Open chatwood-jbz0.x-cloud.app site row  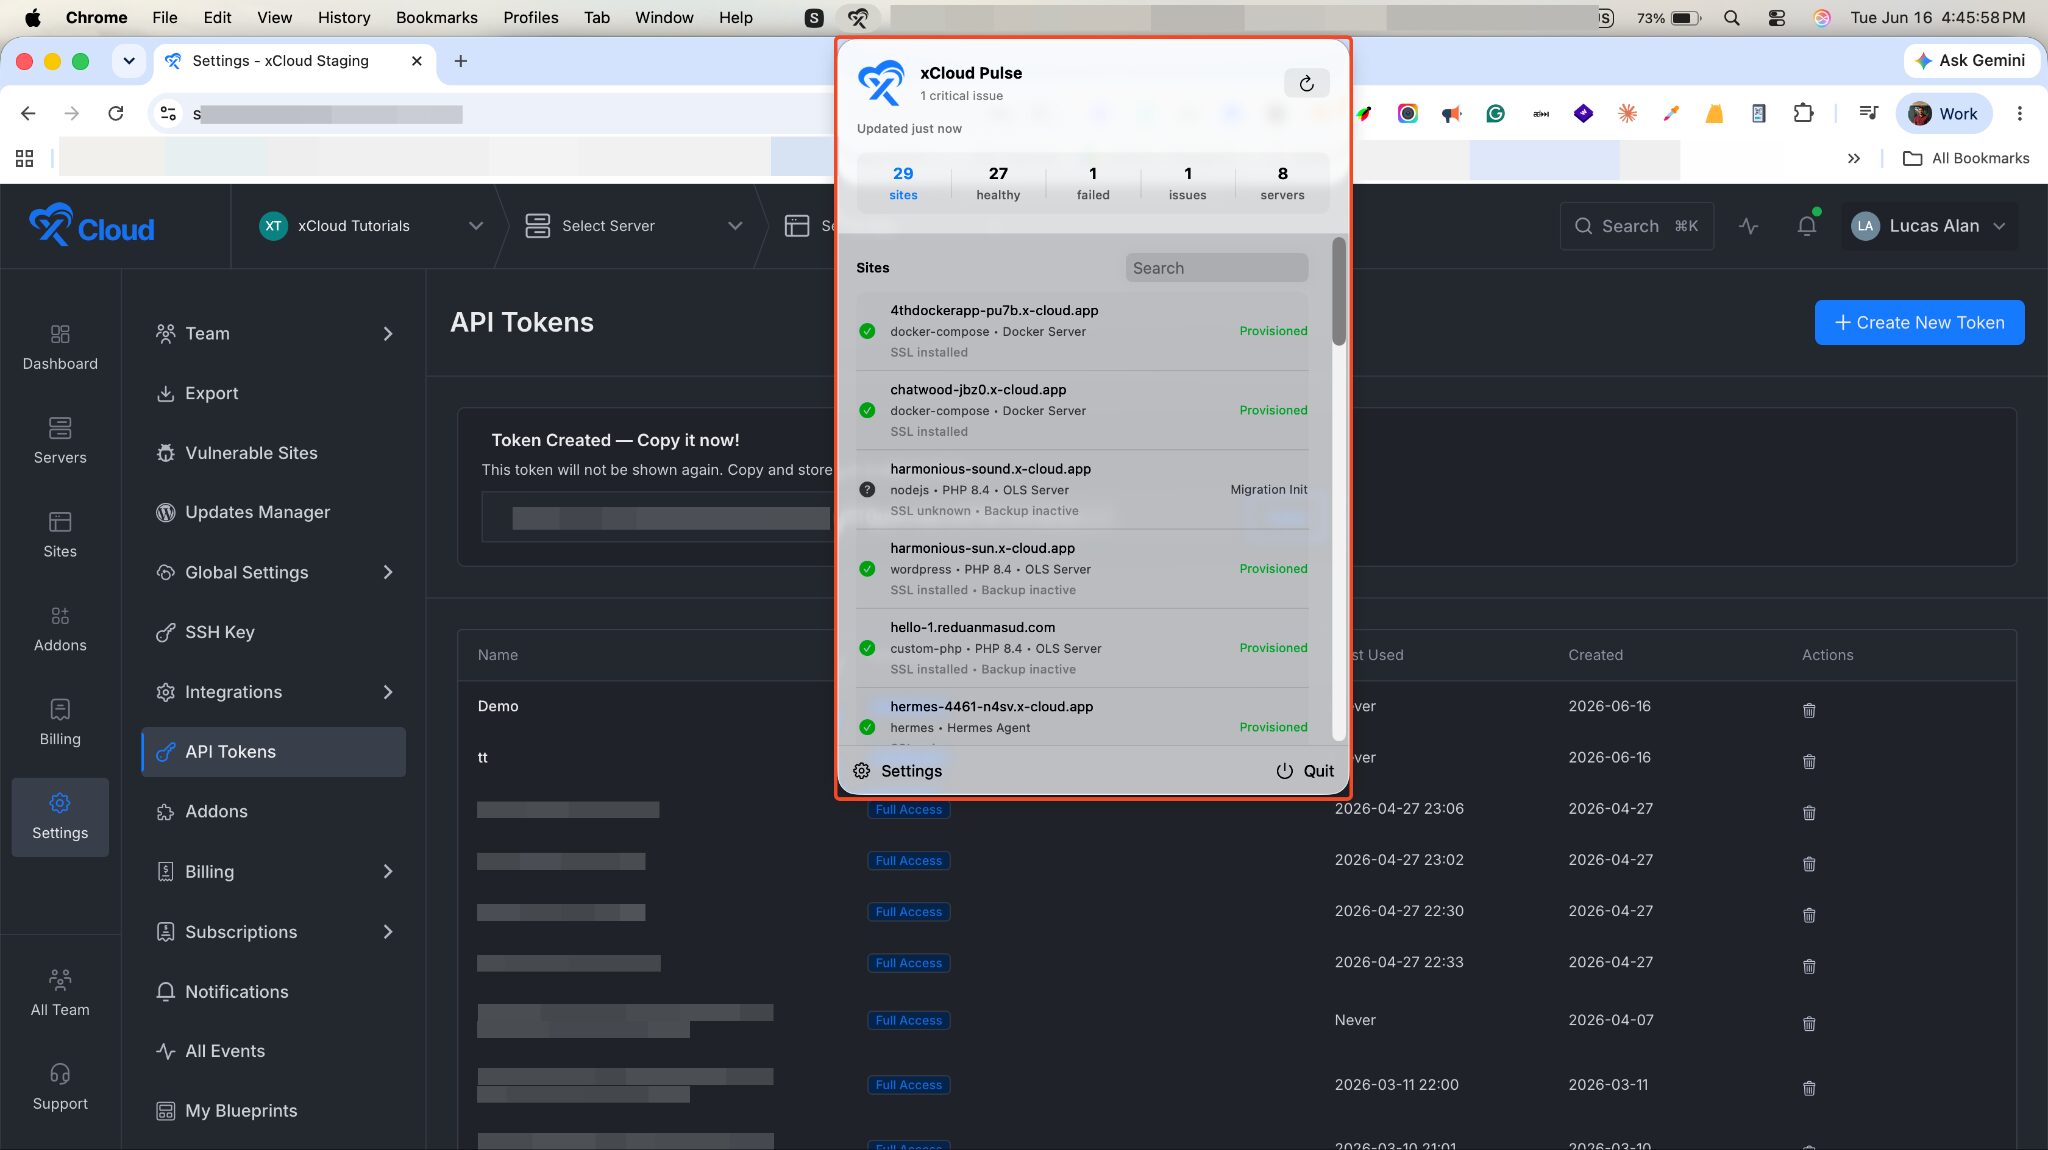pyautogui.click(x=1082, y=410)
